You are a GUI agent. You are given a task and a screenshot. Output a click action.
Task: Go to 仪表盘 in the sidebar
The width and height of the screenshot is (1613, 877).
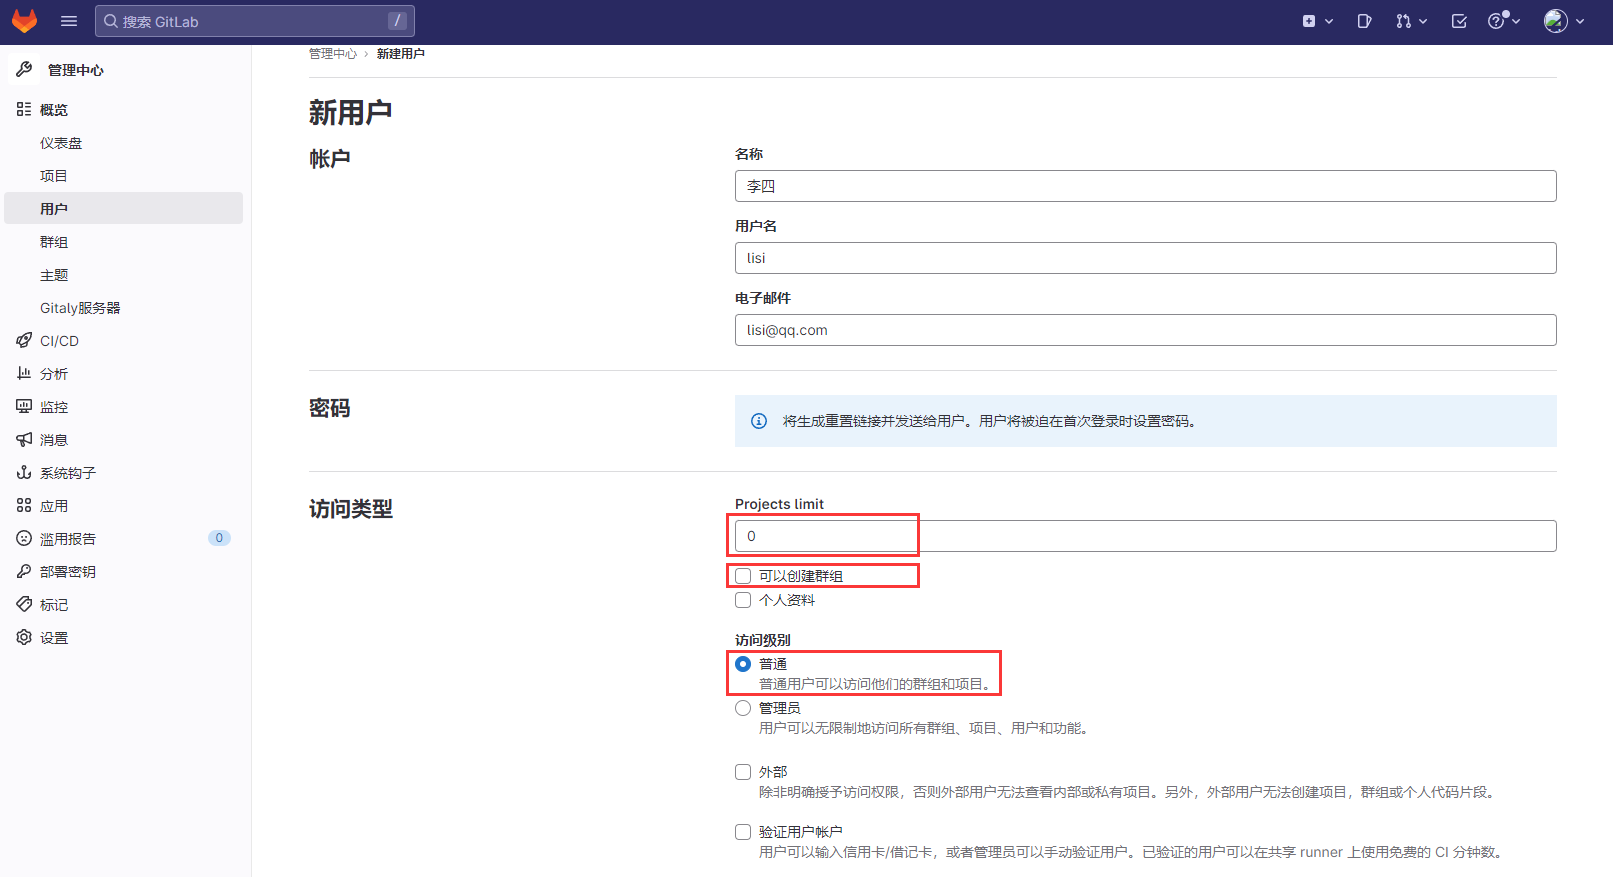click(61, 143)
